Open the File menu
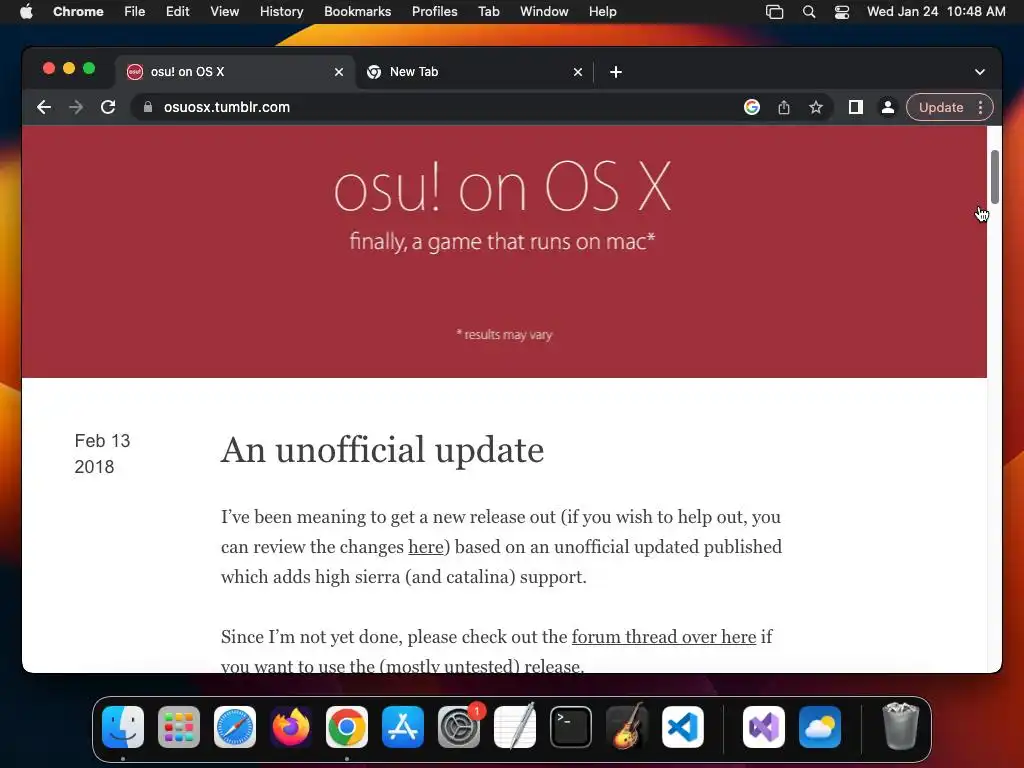1024x768 pixels. tap(135, 12)
